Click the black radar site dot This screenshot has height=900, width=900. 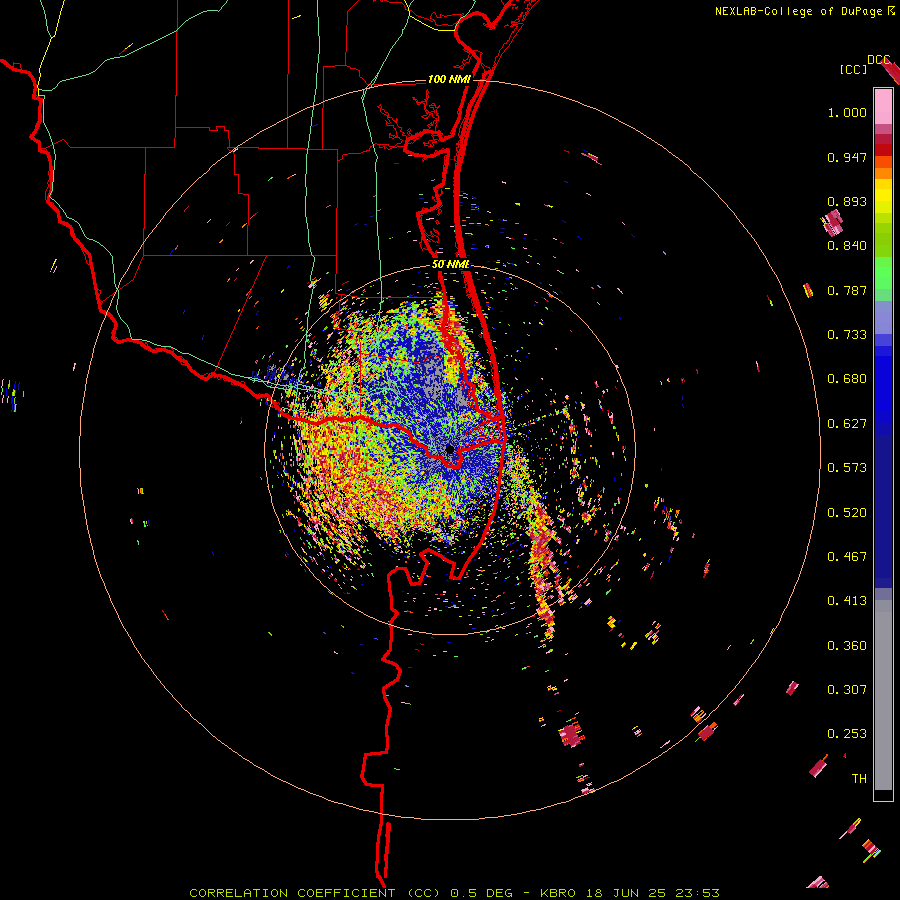point(450,449)
